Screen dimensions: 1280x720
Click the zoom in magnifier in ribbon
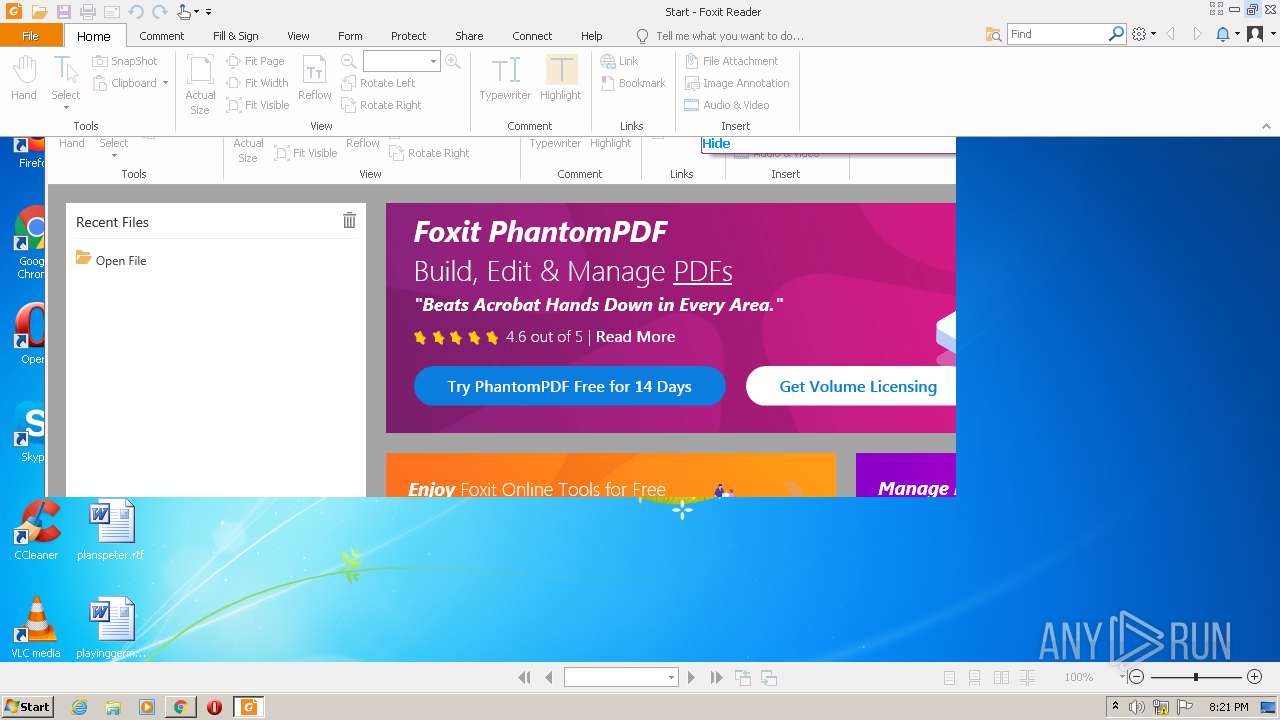tap(453, 61)
